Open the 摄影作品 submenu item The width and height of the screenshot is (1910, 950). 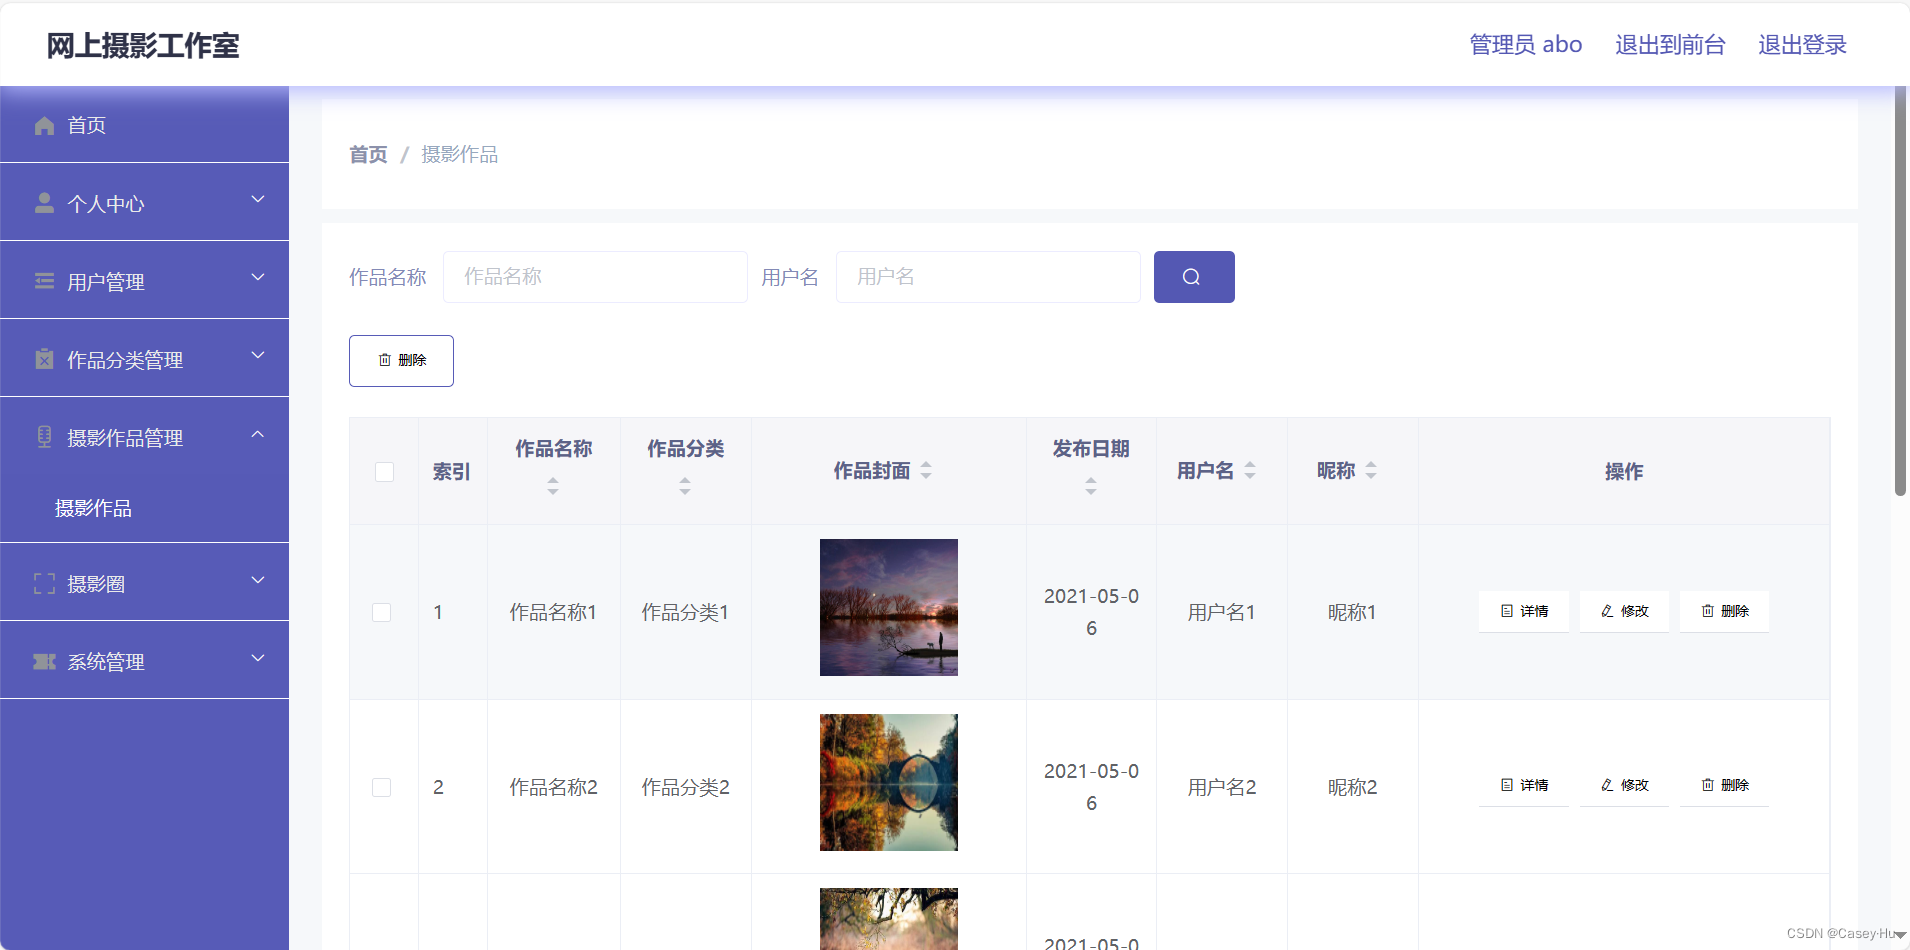pyautogui.click(x=144, y=508)
